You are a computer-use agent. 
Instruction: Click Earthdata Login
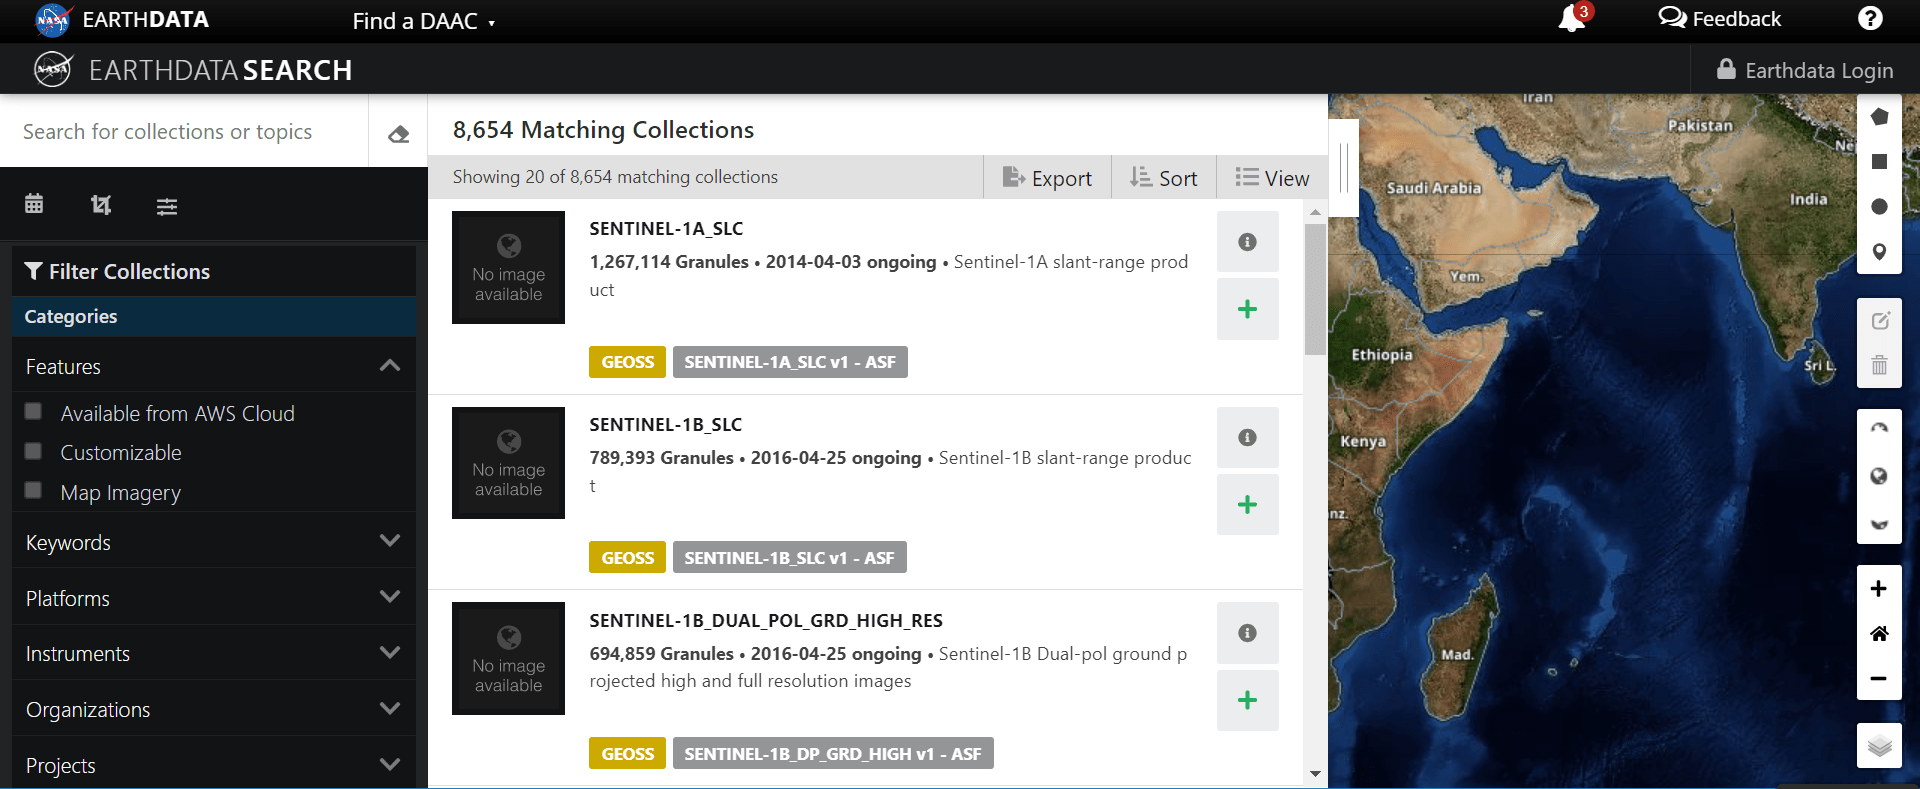point(1805,70)
